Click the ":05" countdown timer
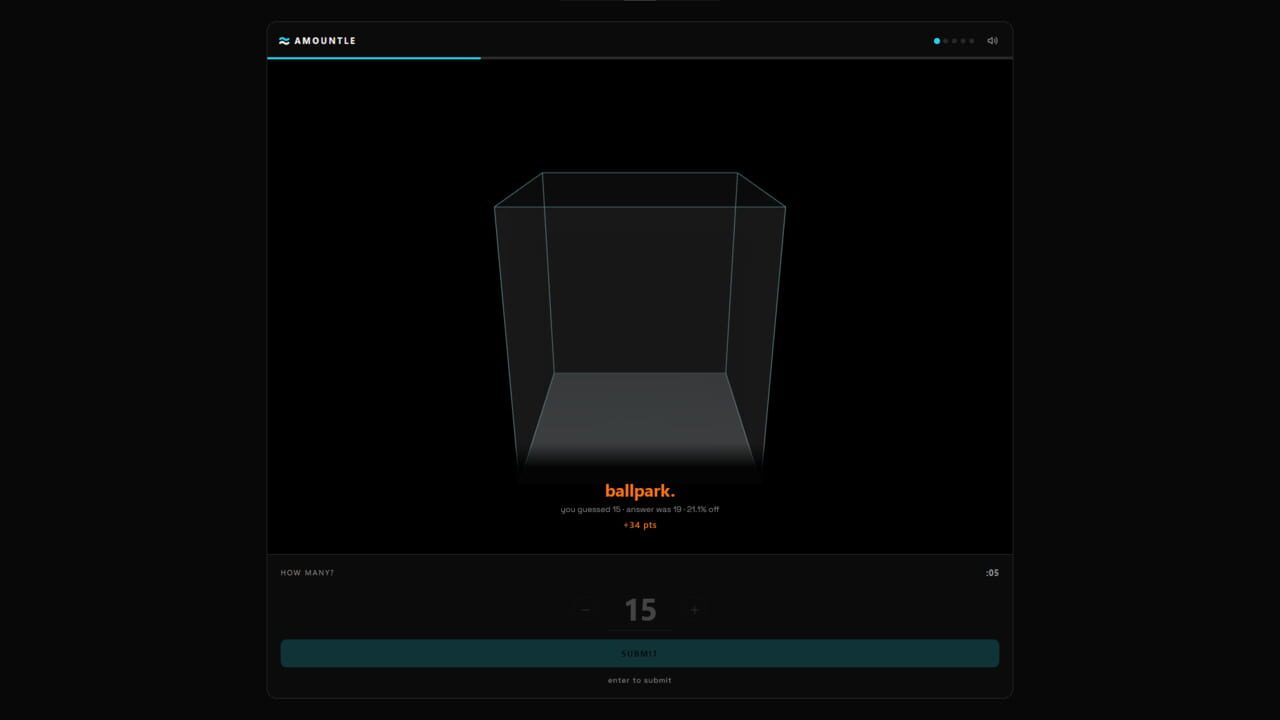This screenshot has width=1280, height=720. (x=992, y=573)
